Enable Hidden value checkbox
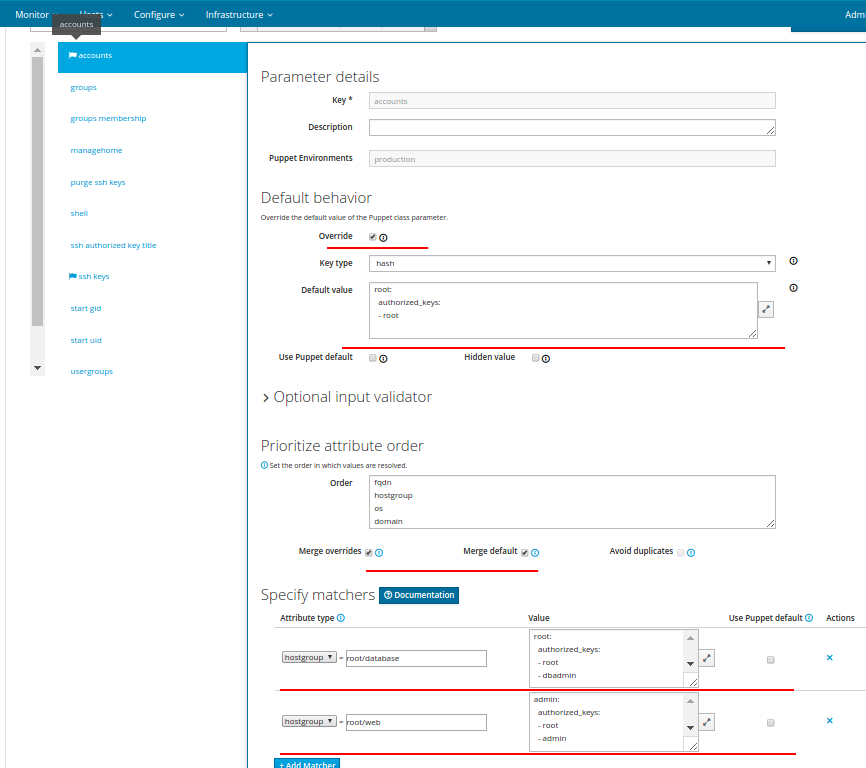Image resolution: width=866 pixels, height=768 pixels. pyautogui.click(x=535, y=358)
